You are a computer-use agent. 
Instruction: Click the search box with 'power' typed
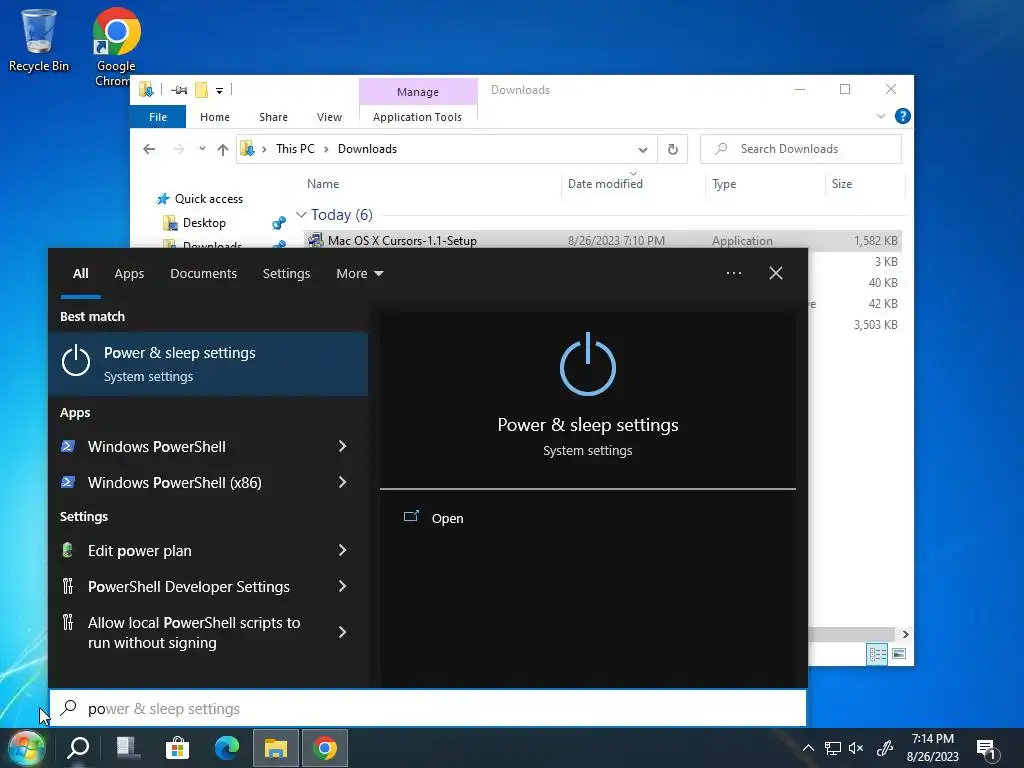click(428, 709)
